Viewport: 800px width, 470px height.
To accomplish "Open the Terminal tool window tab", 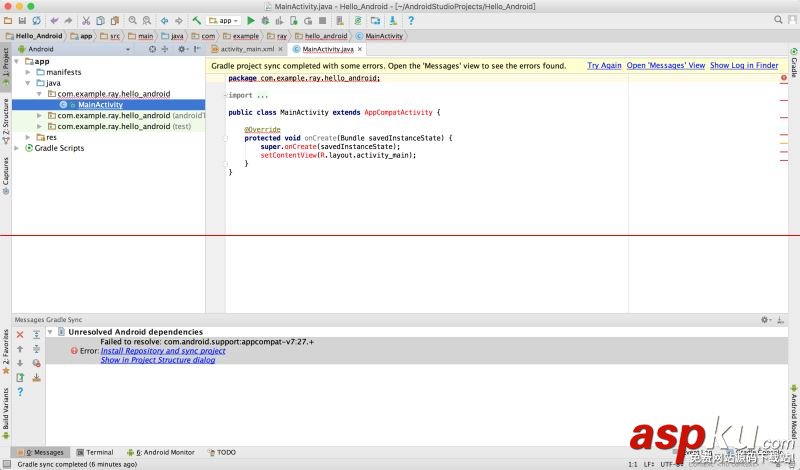I will click(95, 452).
